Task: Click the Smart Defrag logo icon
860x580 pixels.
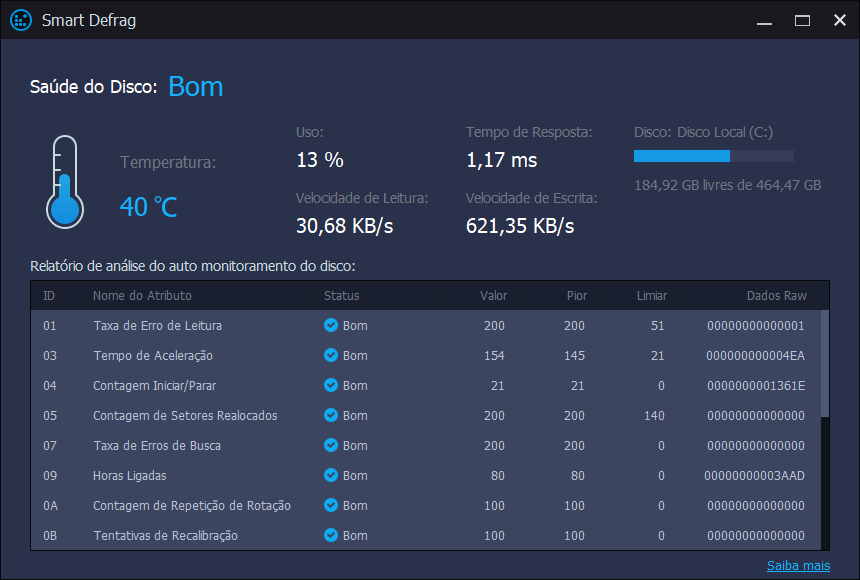Action: 20,20
